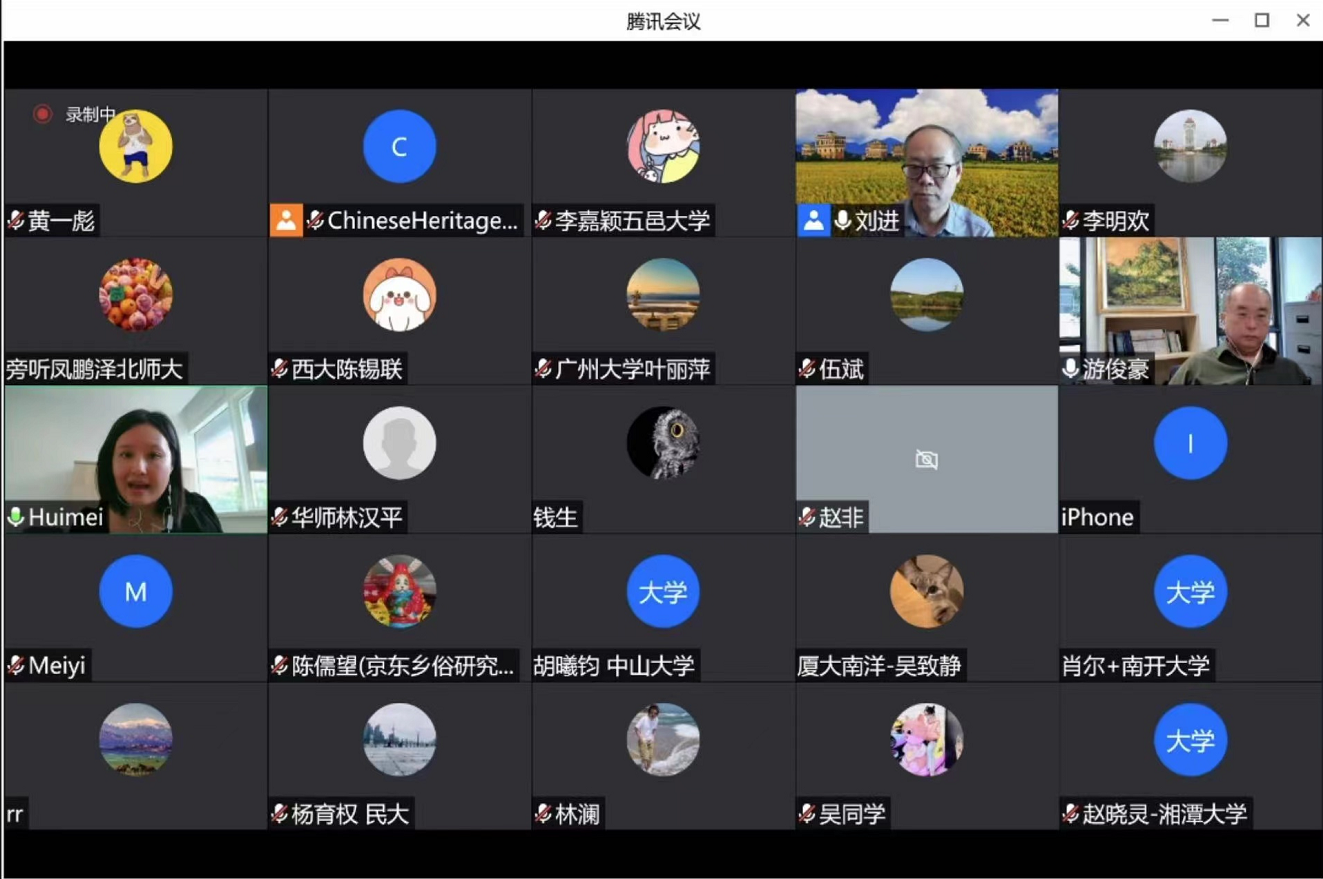The width and height of the screenshot is (1323, 879).
Task: Select the owl avatar of 钱生
Action: tap(662, 442)
